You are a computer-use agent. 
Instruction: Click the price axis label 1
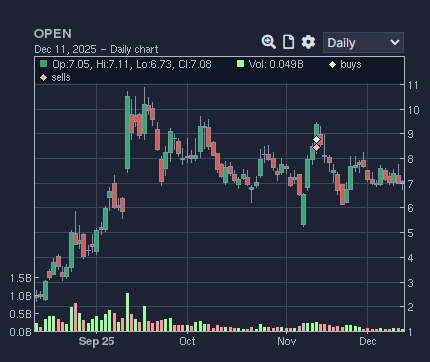coord(411,332)
